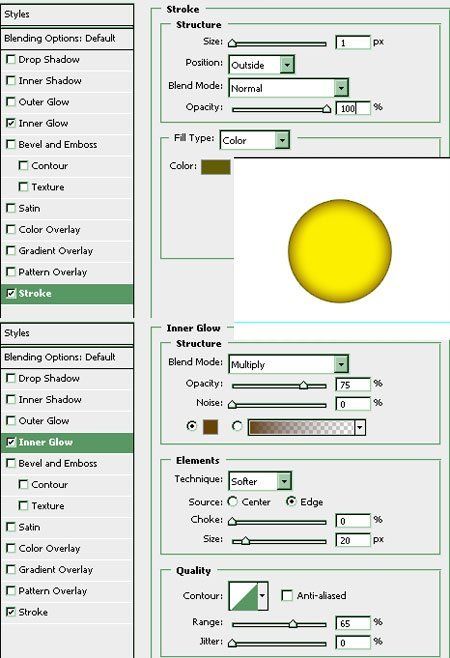Uncheck Inner Glow in the Stroke-highlighted style list

coord(11,123)
